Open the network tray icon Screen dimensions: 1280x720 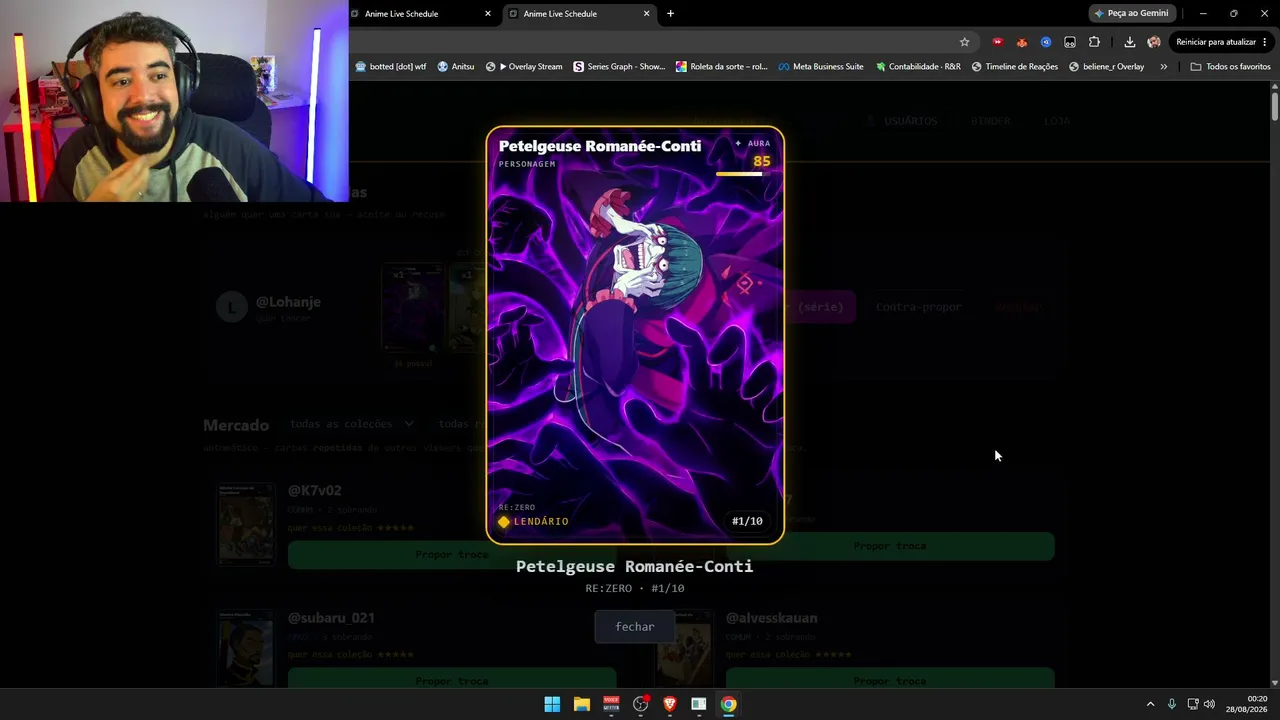tap(1193, 704)
